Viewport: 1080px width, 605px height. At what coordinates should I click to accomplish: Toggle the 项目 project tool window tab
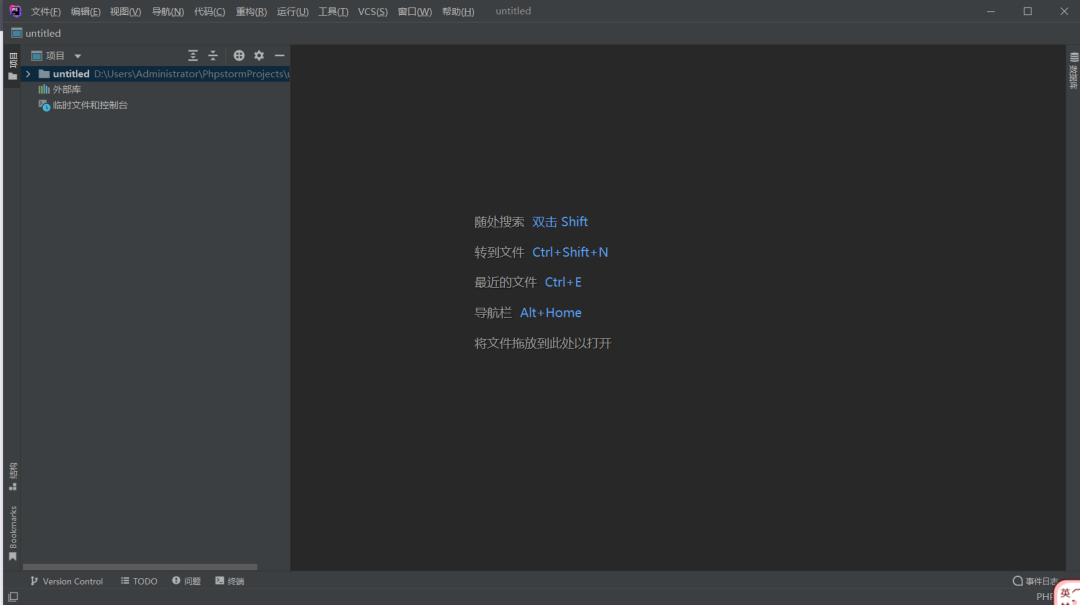[12, 66]
